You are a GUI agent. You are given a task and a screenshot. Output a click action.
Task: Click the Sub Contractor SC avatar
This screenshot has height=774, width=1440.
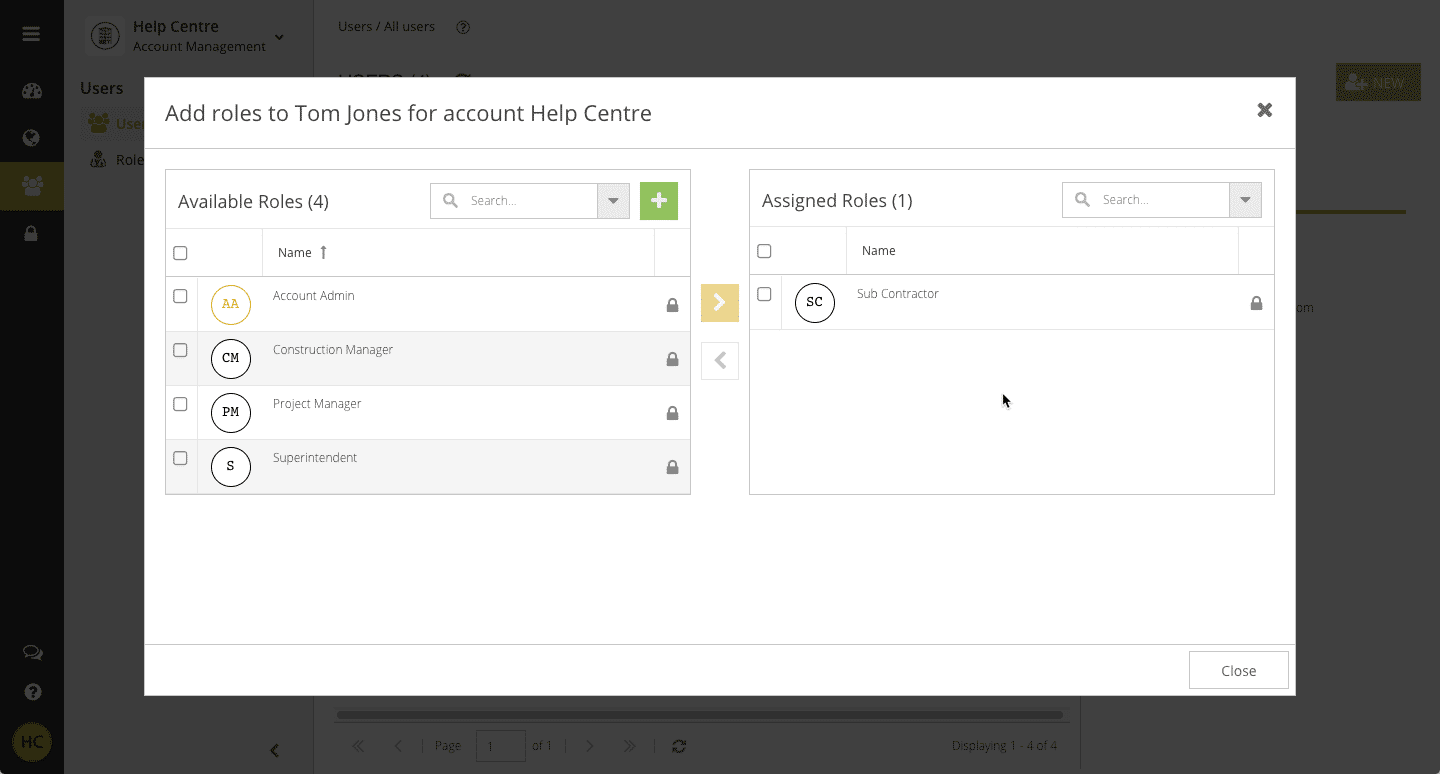[x=815, y=302]
